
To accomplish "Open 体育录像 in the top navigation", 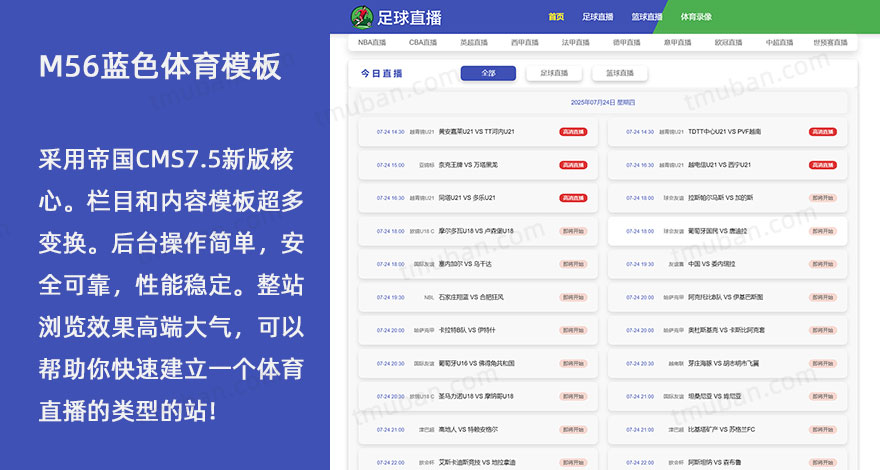I will click(x=696, y=17).
